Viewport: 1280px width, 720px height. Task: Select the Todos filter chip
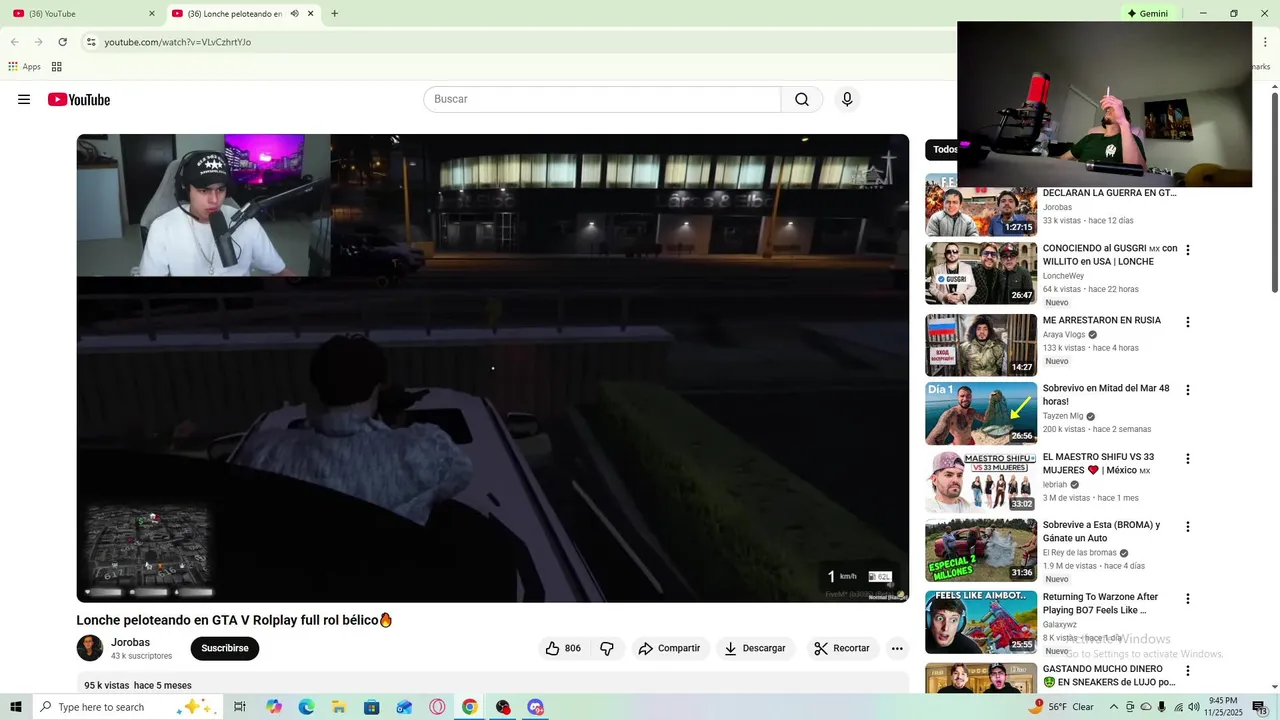pos(942,150)
